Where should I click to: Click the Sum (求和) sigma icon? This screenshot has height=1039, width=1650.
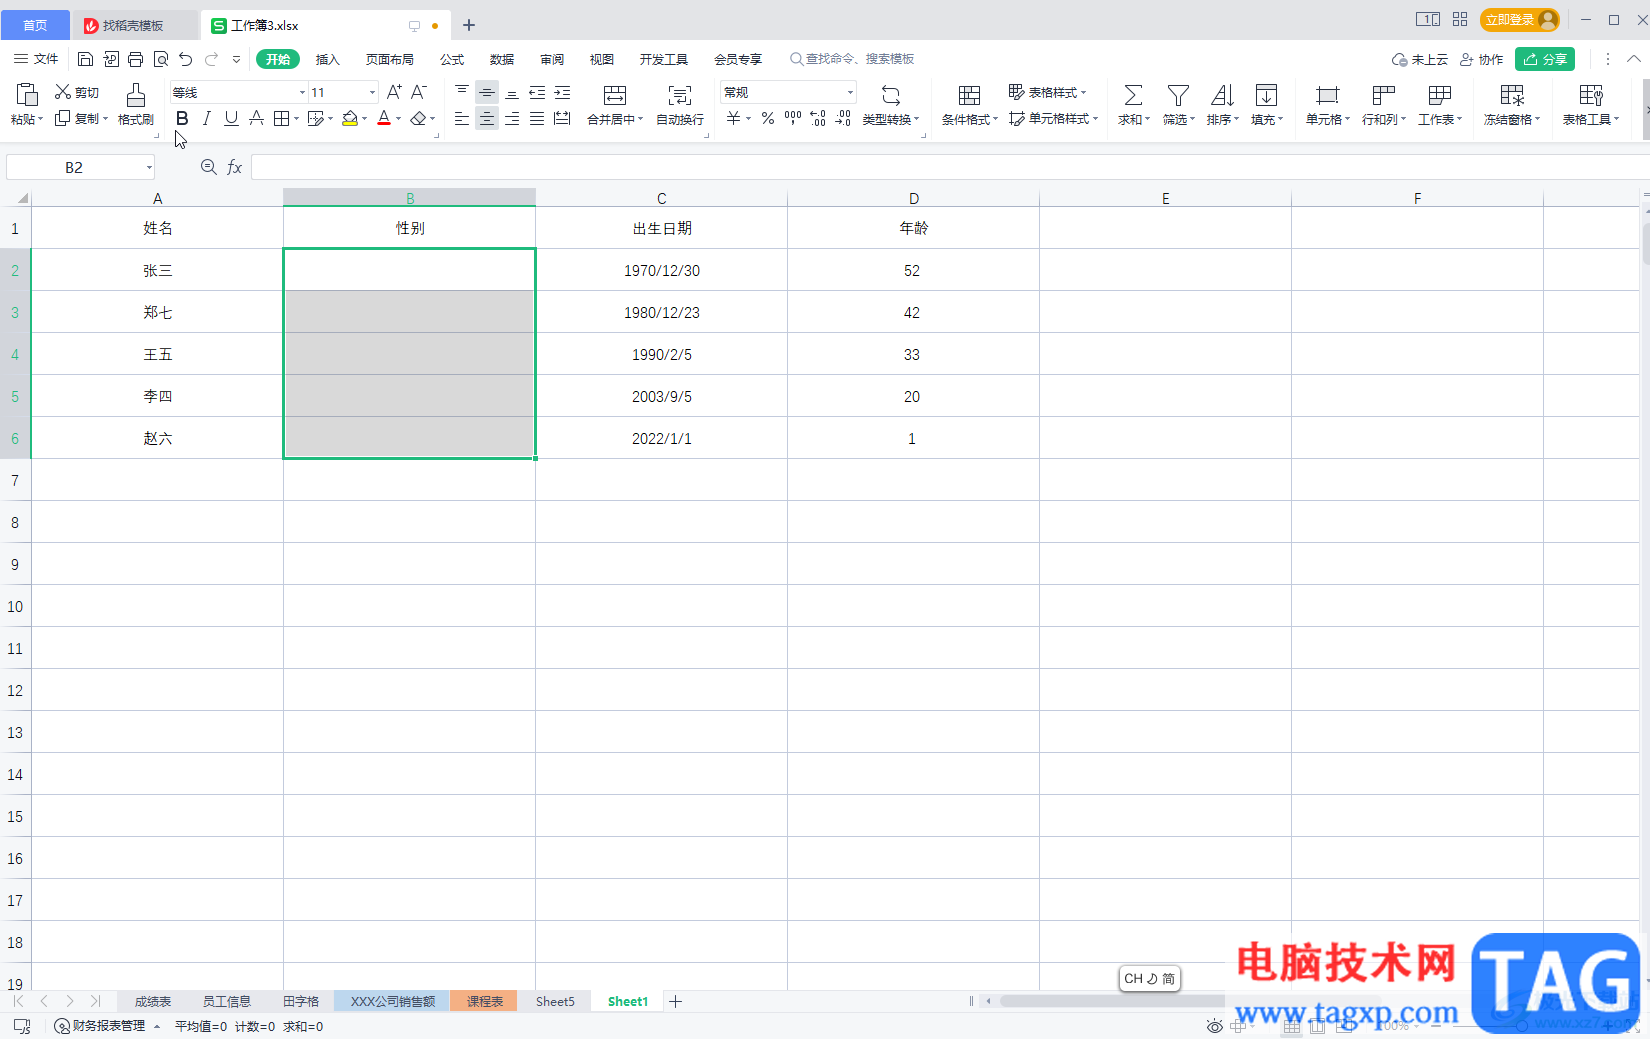(x=1133, y=95)
